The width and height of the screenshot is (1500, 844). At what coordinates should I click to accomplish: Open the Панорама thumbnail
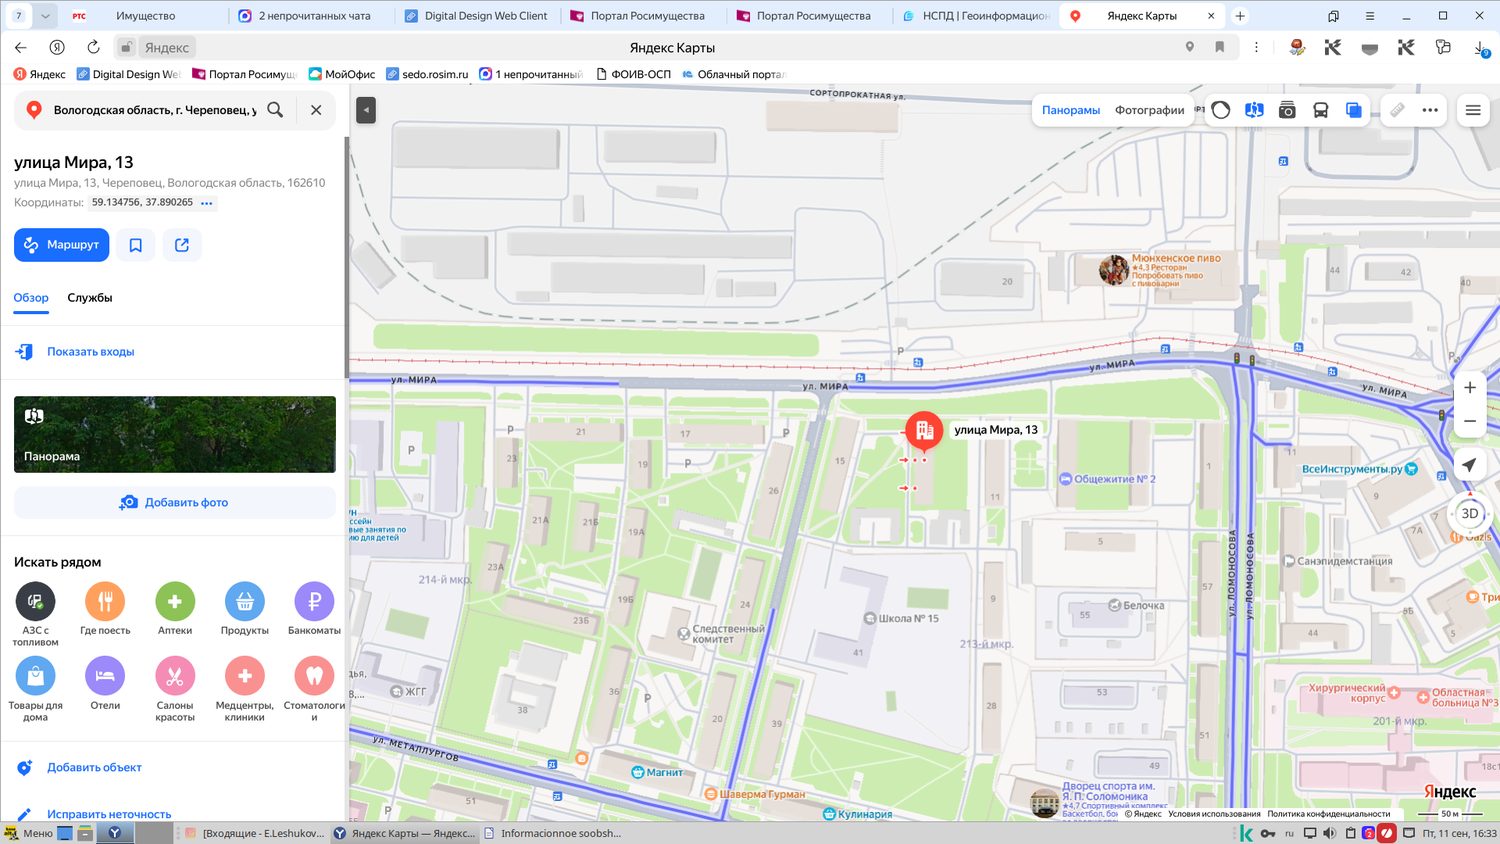pos(175,434)
